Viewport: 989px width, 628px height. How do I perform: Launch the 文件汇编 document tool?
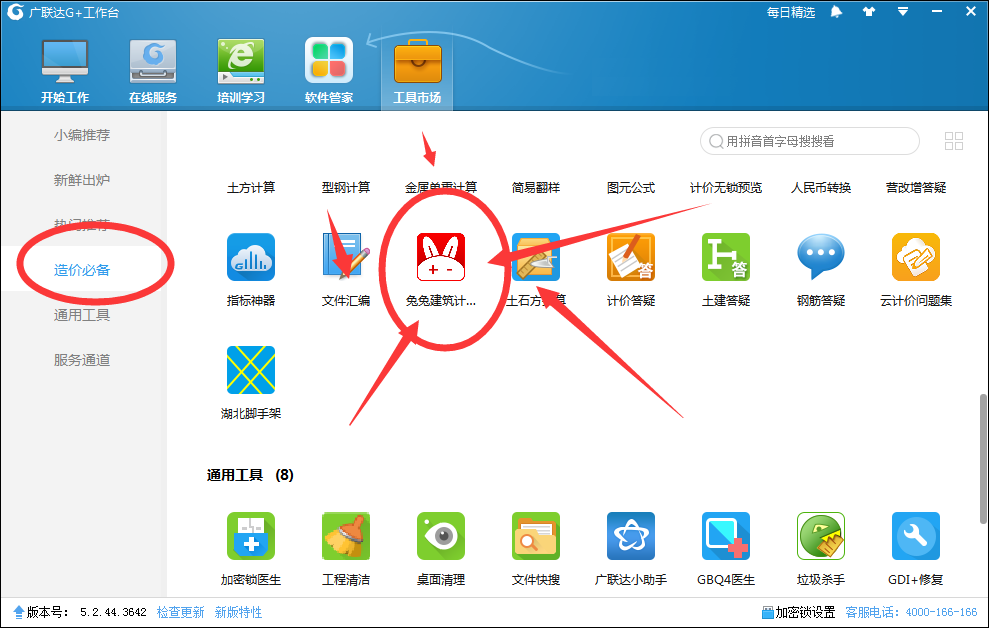pyautogui.click(x=346, y=257)
